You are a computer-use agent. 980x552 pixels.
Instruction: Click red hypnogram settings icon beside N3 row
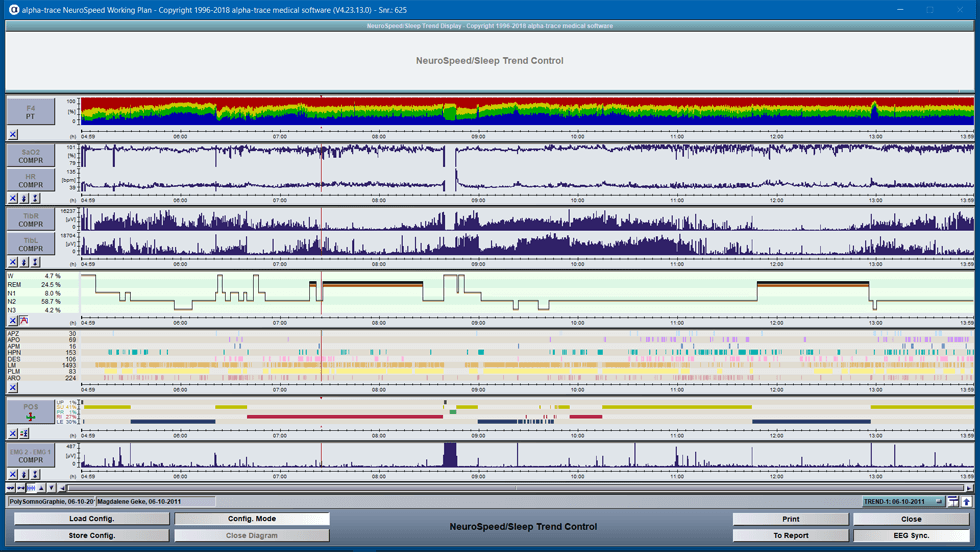pos(24,321)
